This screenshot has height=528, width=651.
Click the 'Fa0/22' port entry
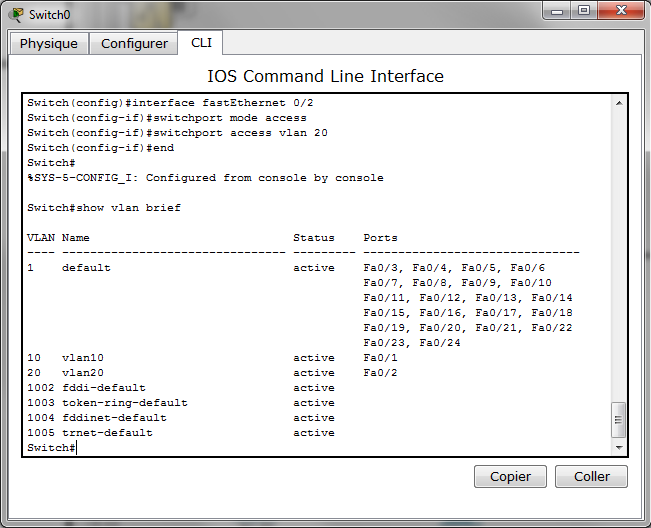tap(552, 328)
